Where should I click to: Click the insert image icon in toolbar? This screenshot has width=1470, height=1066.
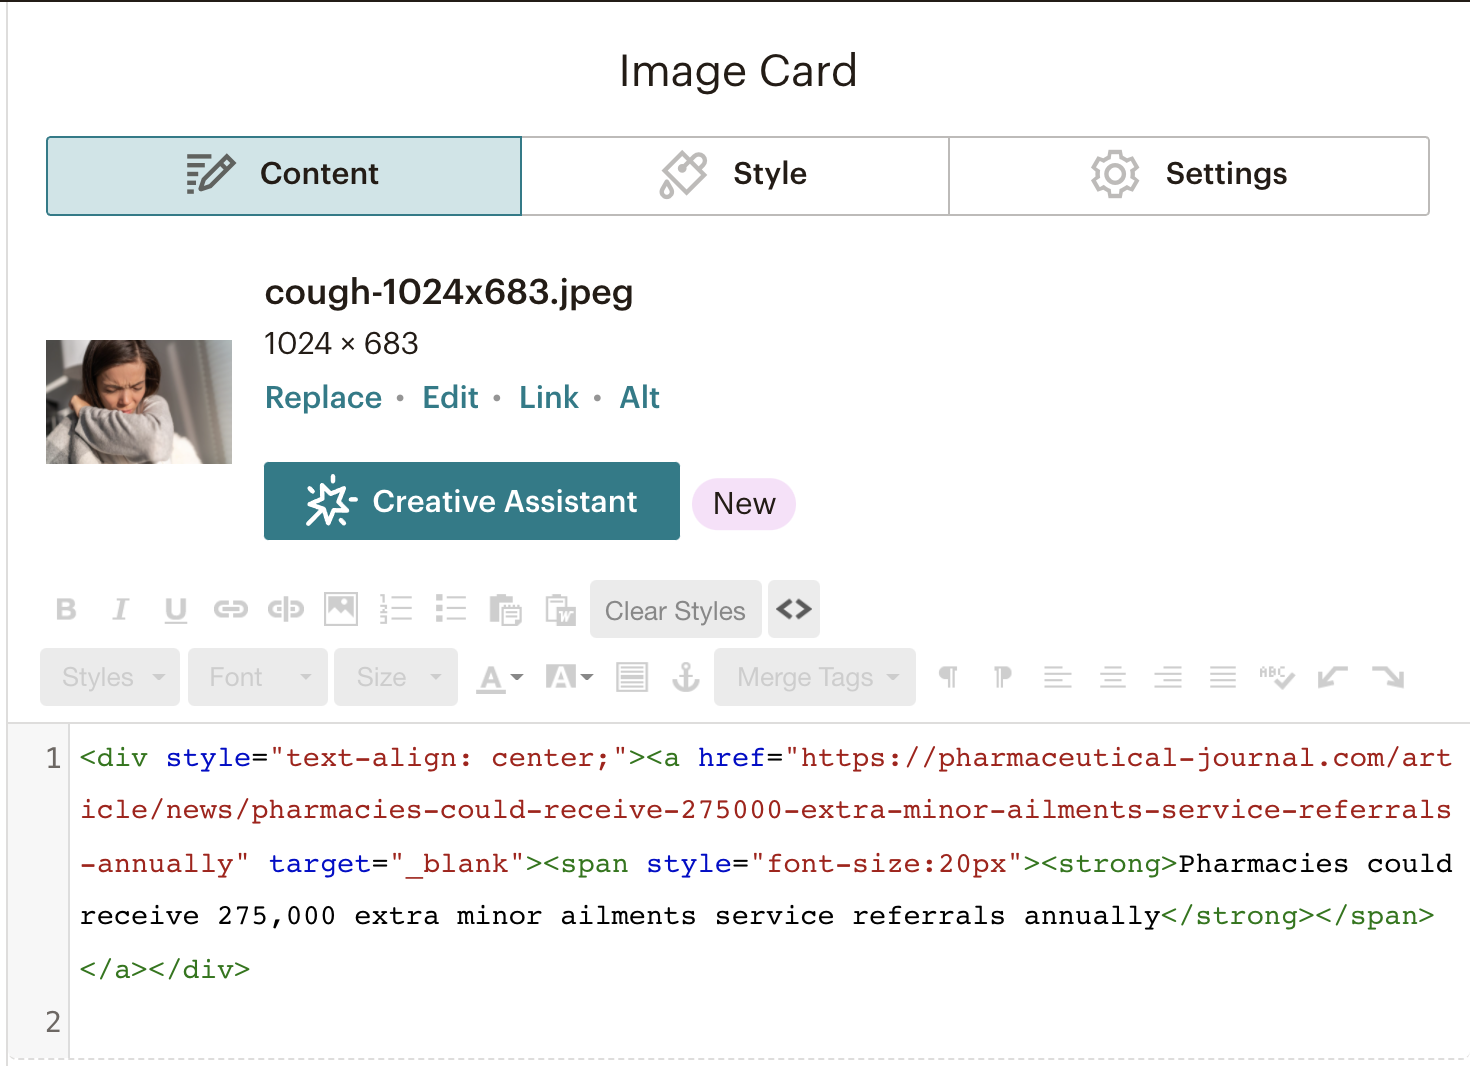341,609
